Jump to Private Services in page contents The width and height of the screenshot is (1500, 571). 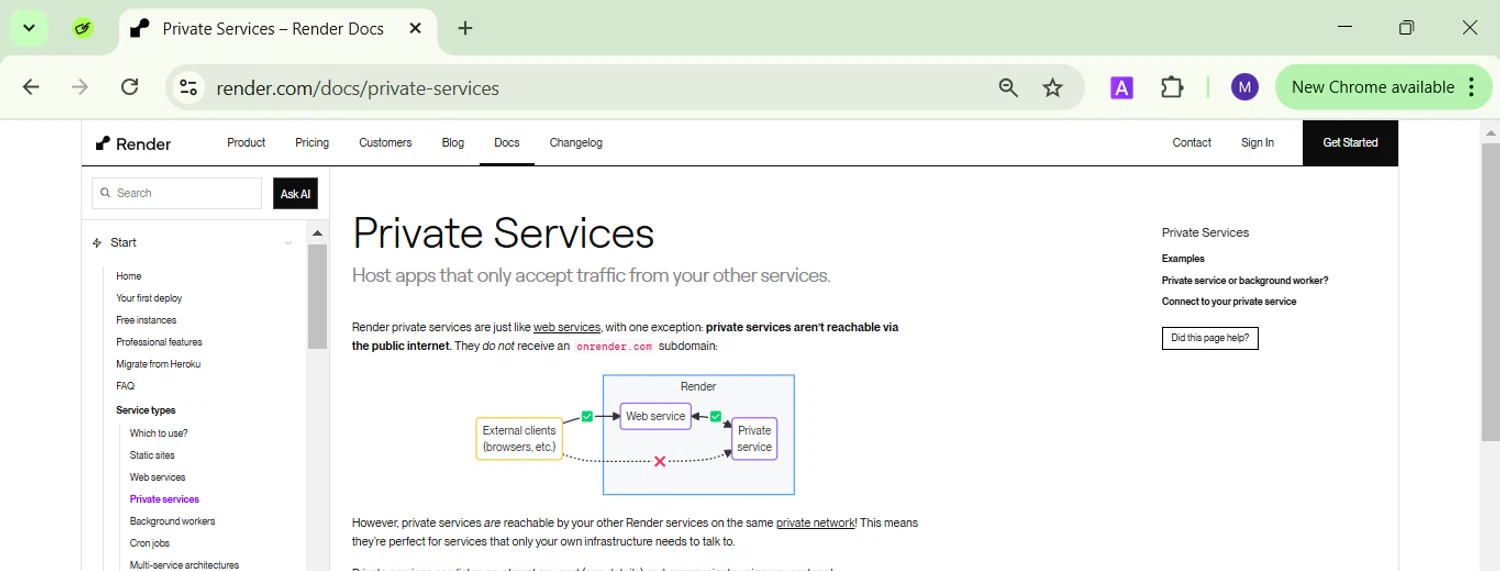(x=1205, y=233)
